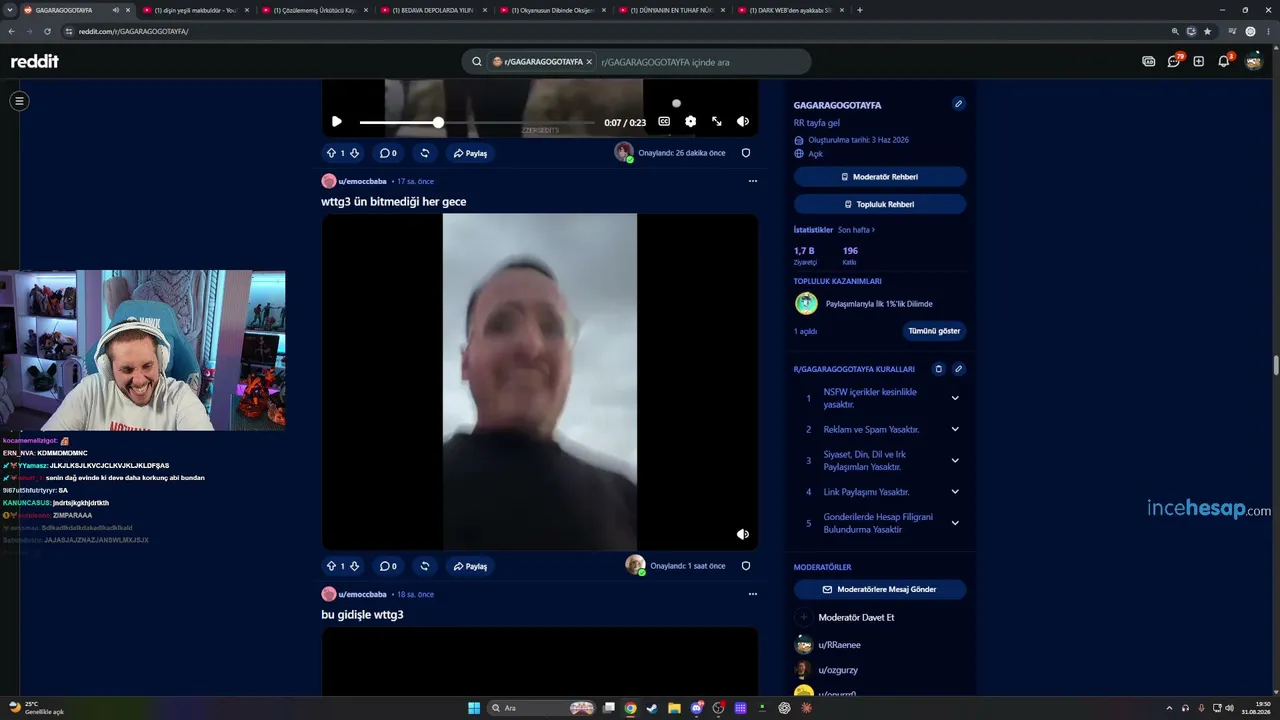Image resolution: width=1280 pixels, height=720 pixels.
Task: Click the repost icon under the wttg3 post
Action: click(x=424, y=566)
